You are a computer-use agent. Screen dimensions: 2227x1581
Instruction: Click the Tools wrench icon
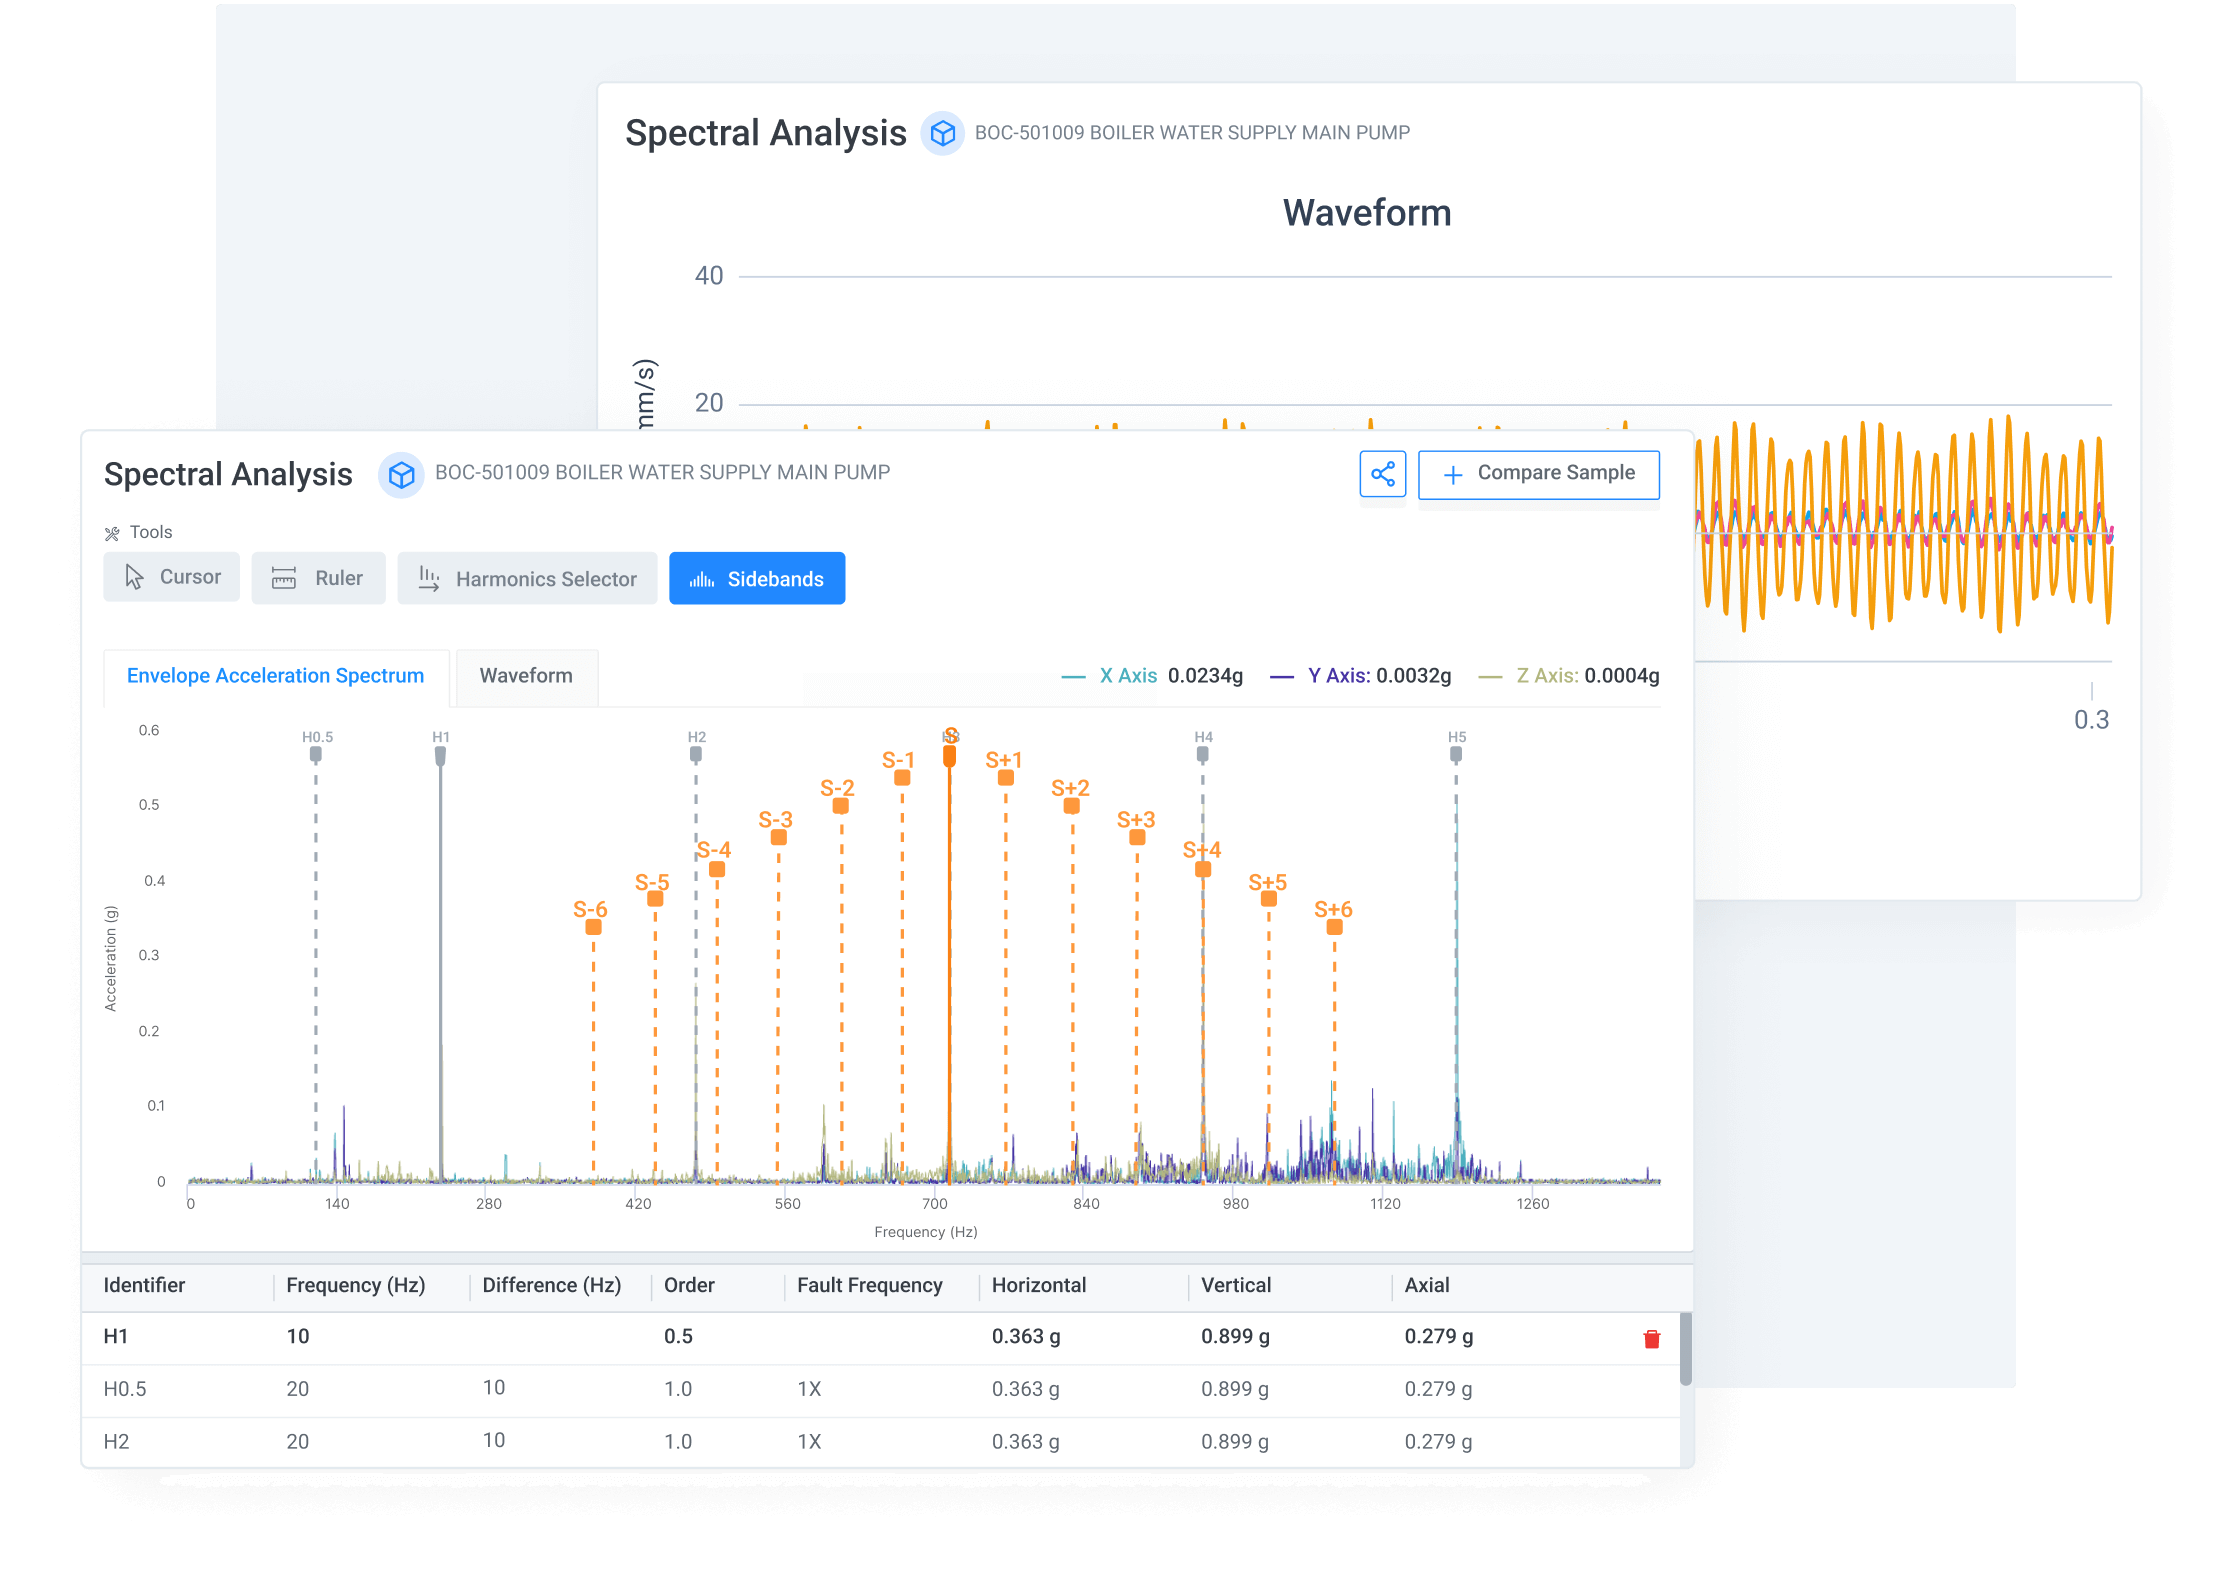112,531
